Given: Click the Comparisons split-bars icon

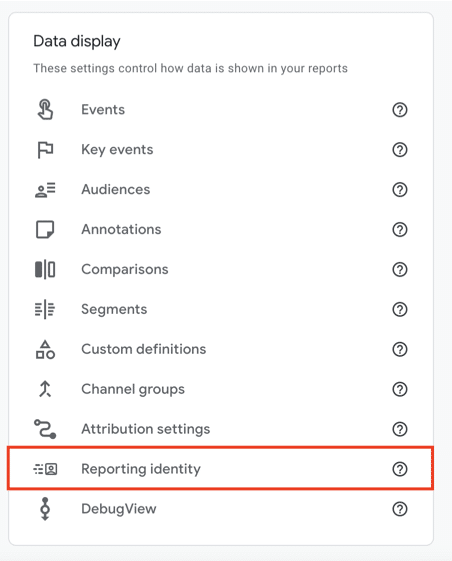Looking at the screenshot, I should click(x=45, y=269).
